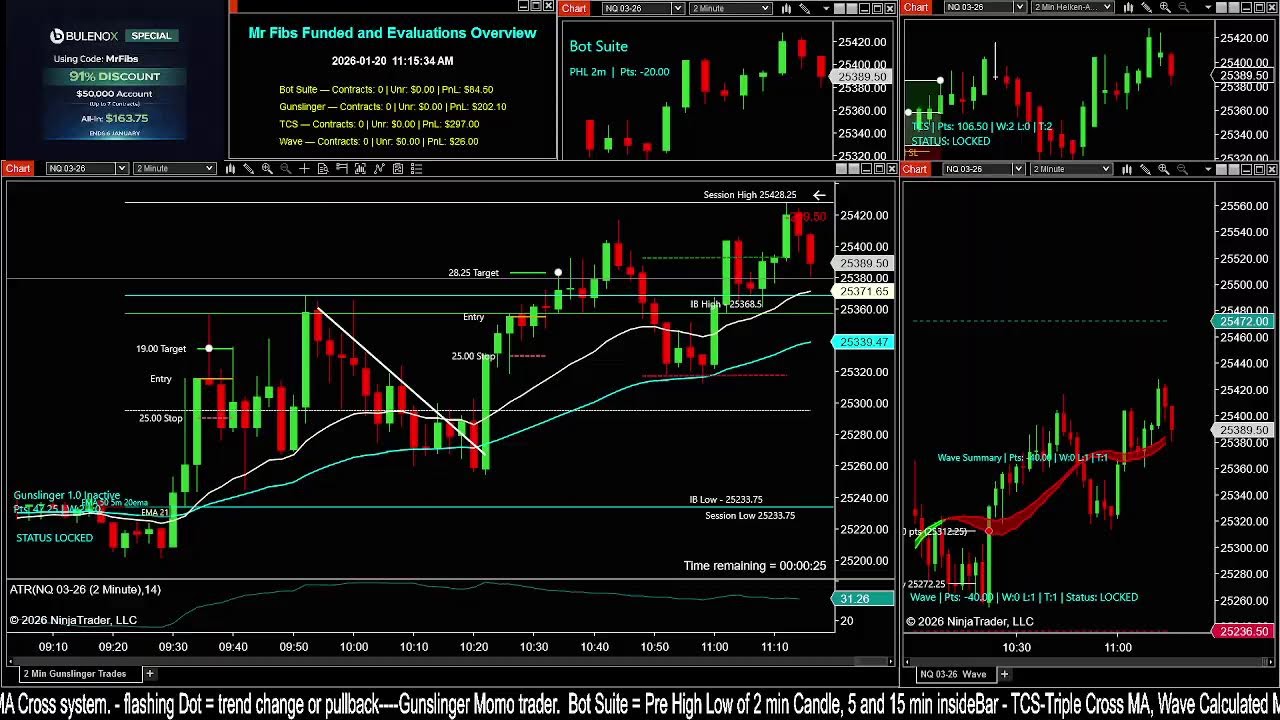Toggle instrument link square on main chart window

pyautogui.click(x=841, y=168)
